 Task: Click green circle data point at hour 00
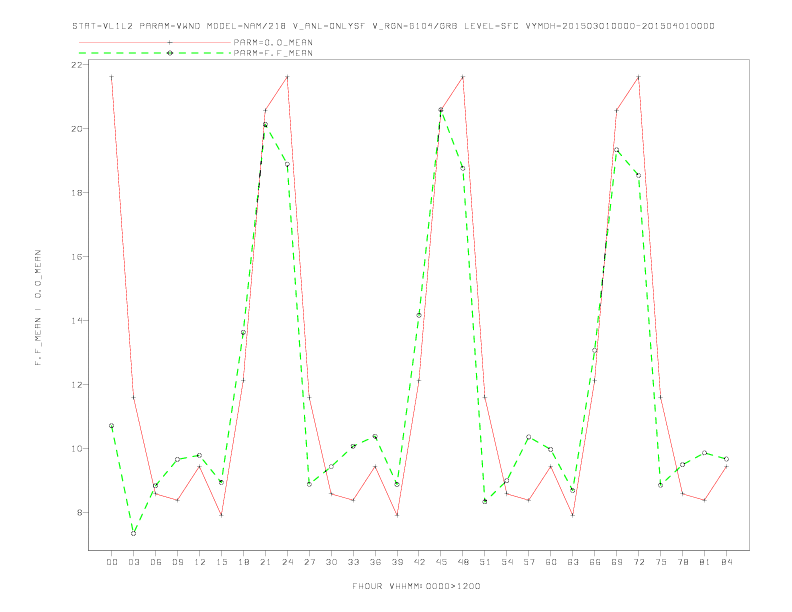tap(112, 426)
